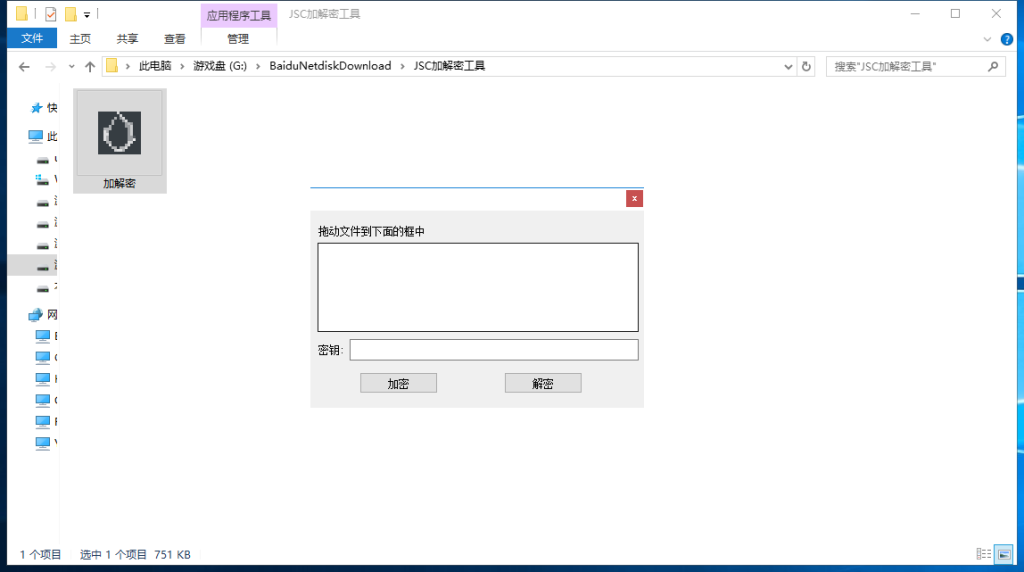Expand the address bar history dropdown

pos(789,66)
